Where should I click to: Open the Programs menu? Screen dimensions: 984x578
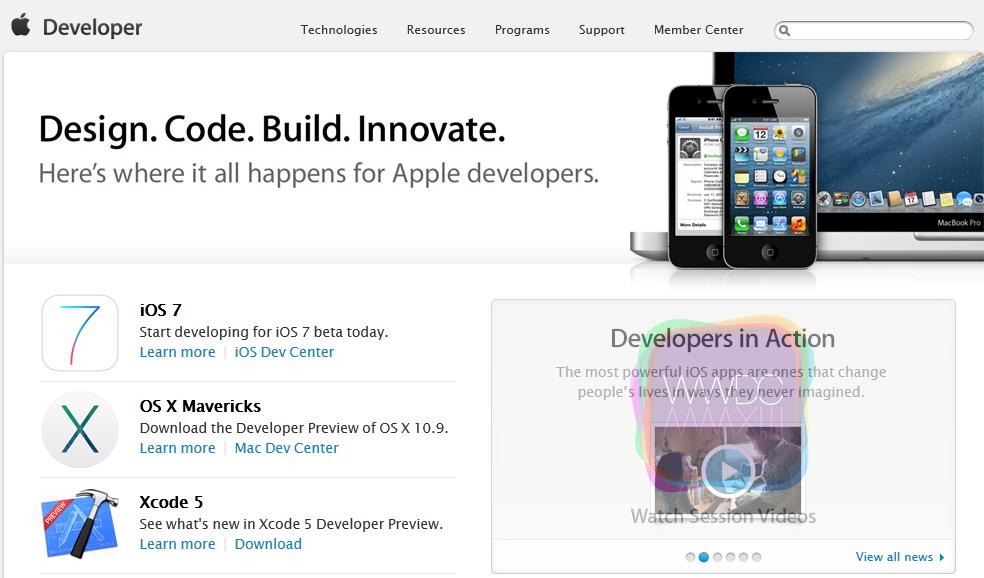pos(522,30)
